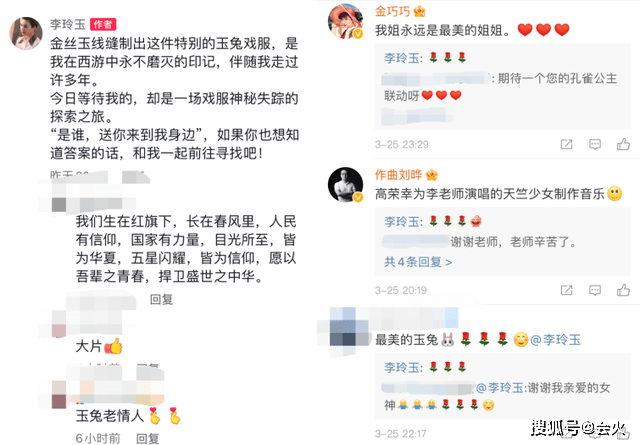Screen dimensions: 640x445
Task: Open 李玲玉's author avatar
Action: [26, 33]
